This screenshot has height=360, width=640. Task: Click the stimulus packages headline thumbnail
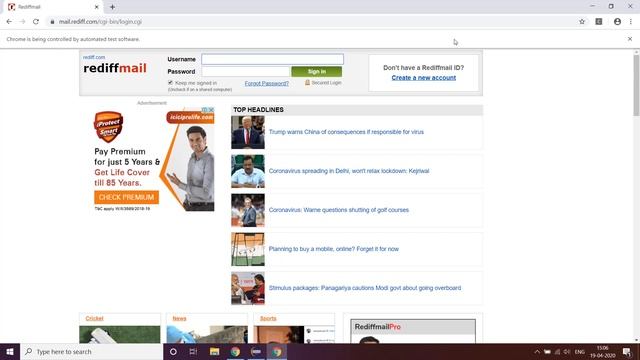(248, 288)
